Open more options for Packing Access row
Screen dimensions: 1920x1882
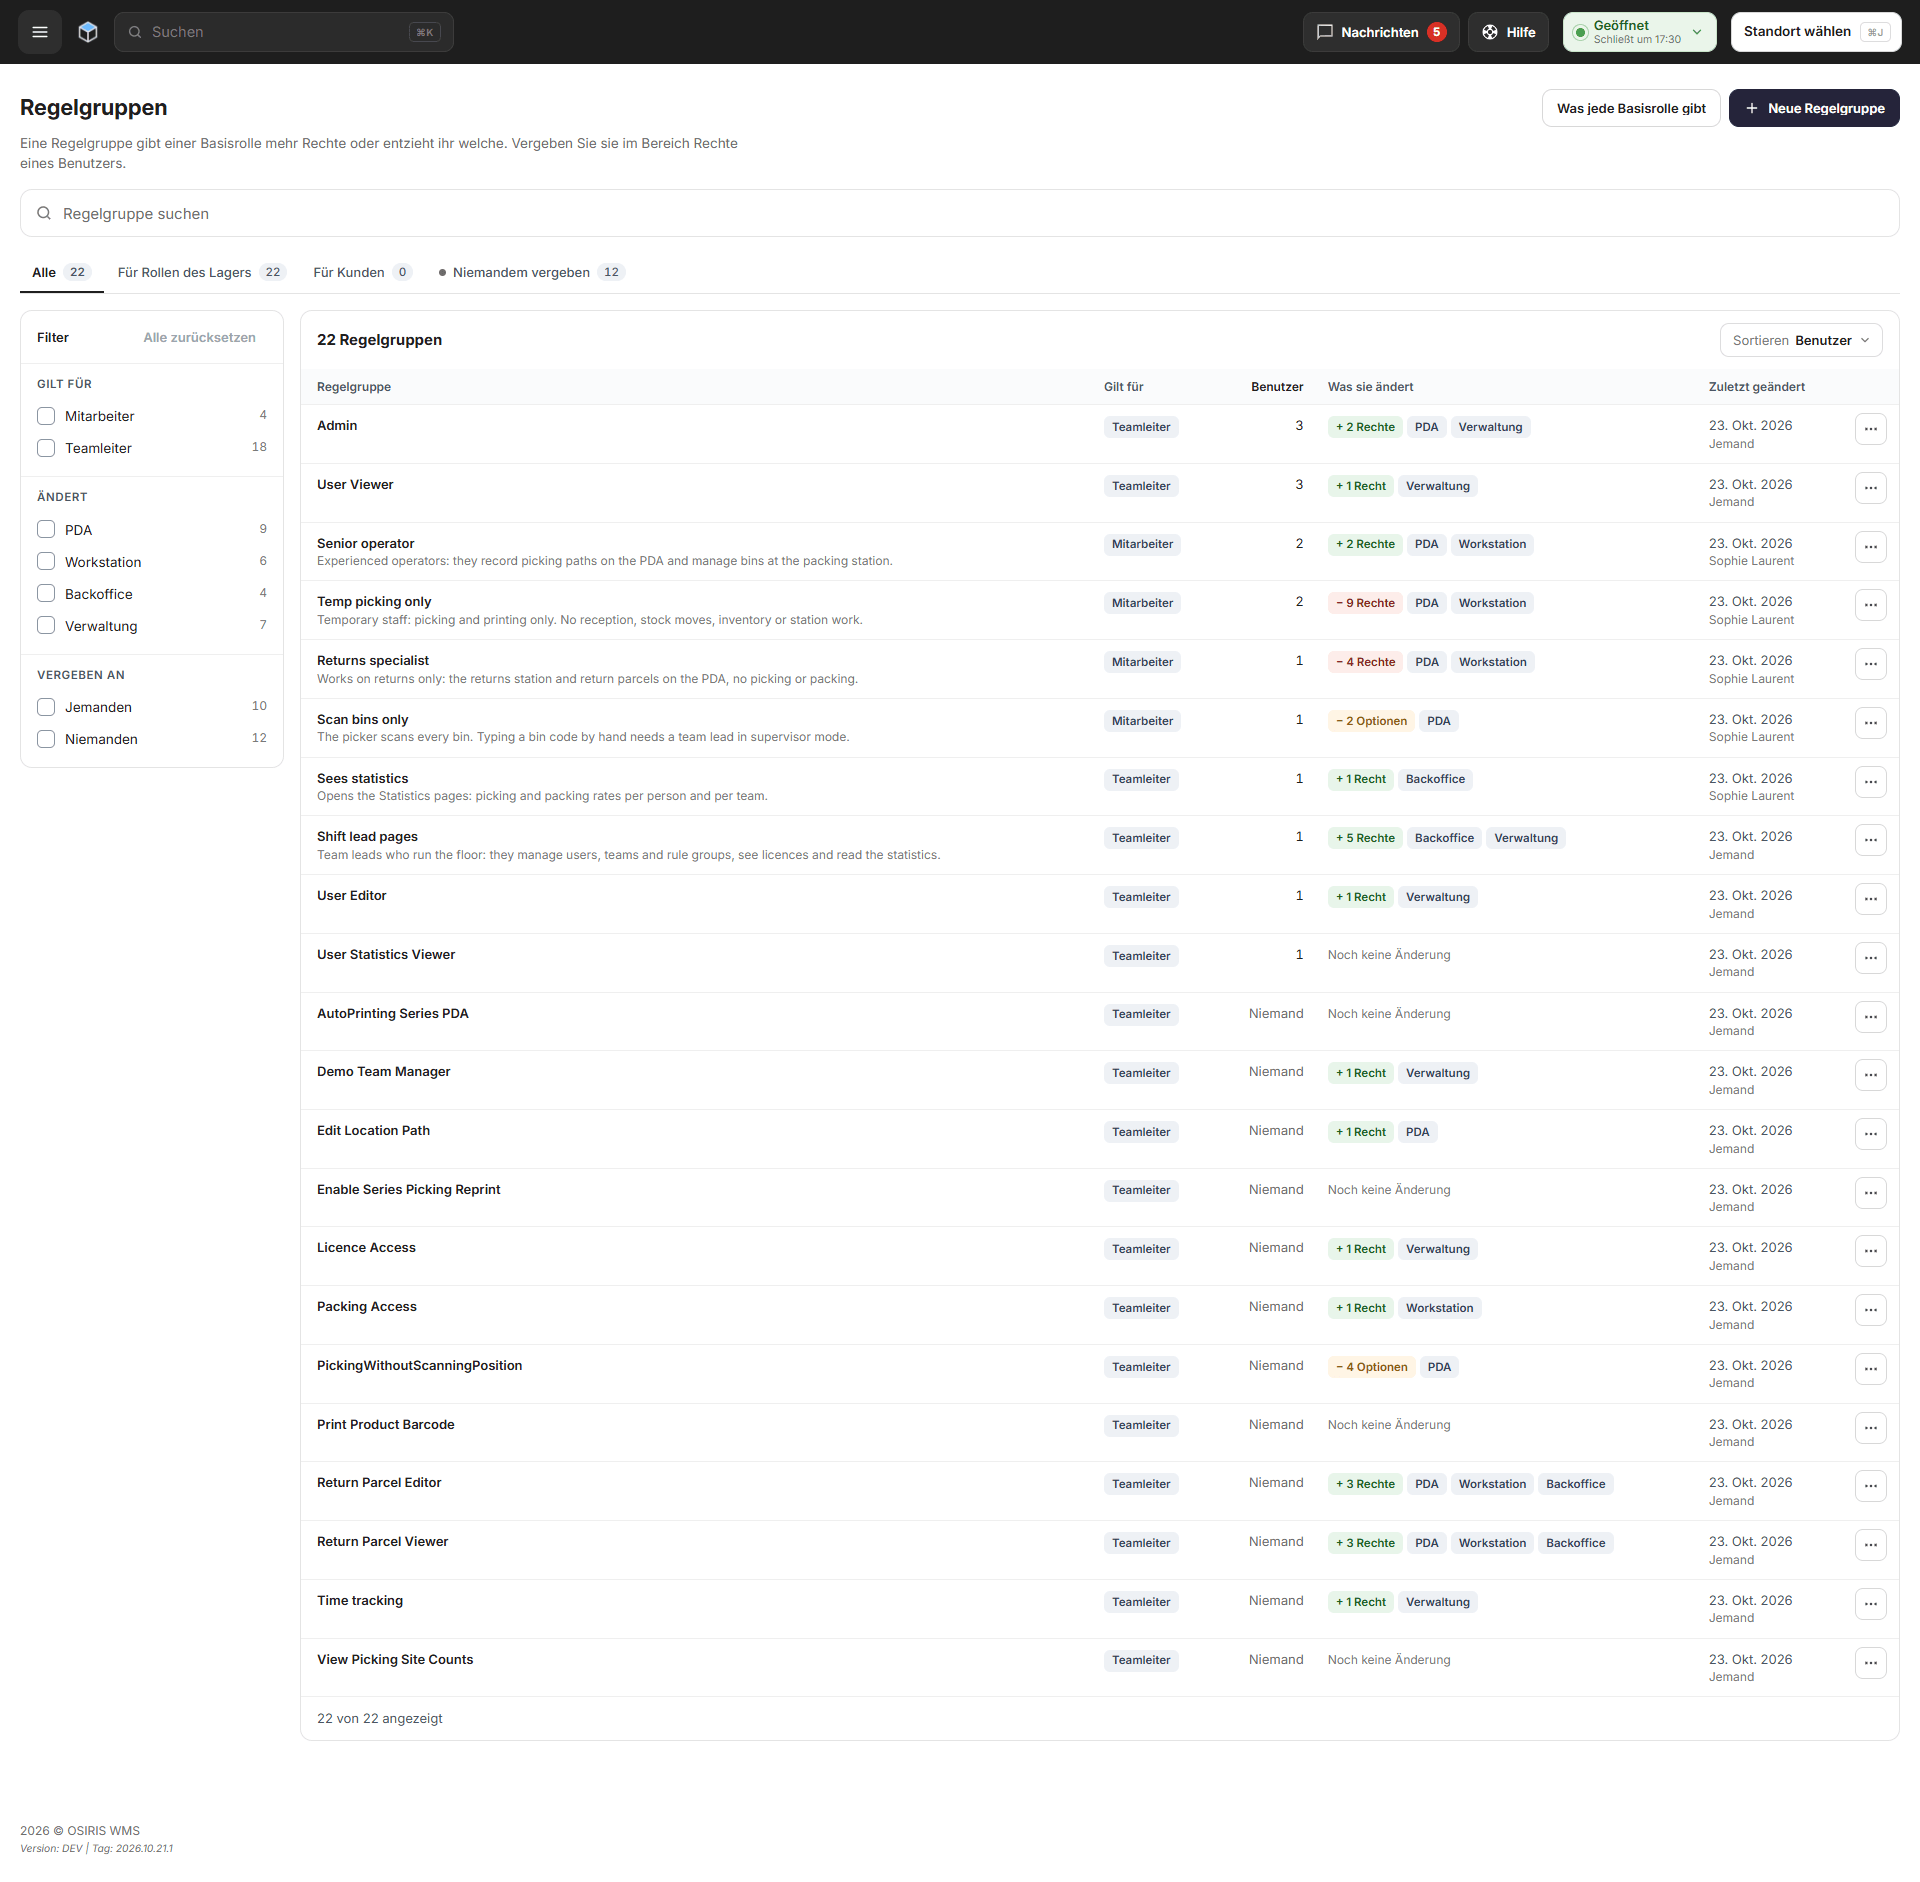coord(1870,1310)
